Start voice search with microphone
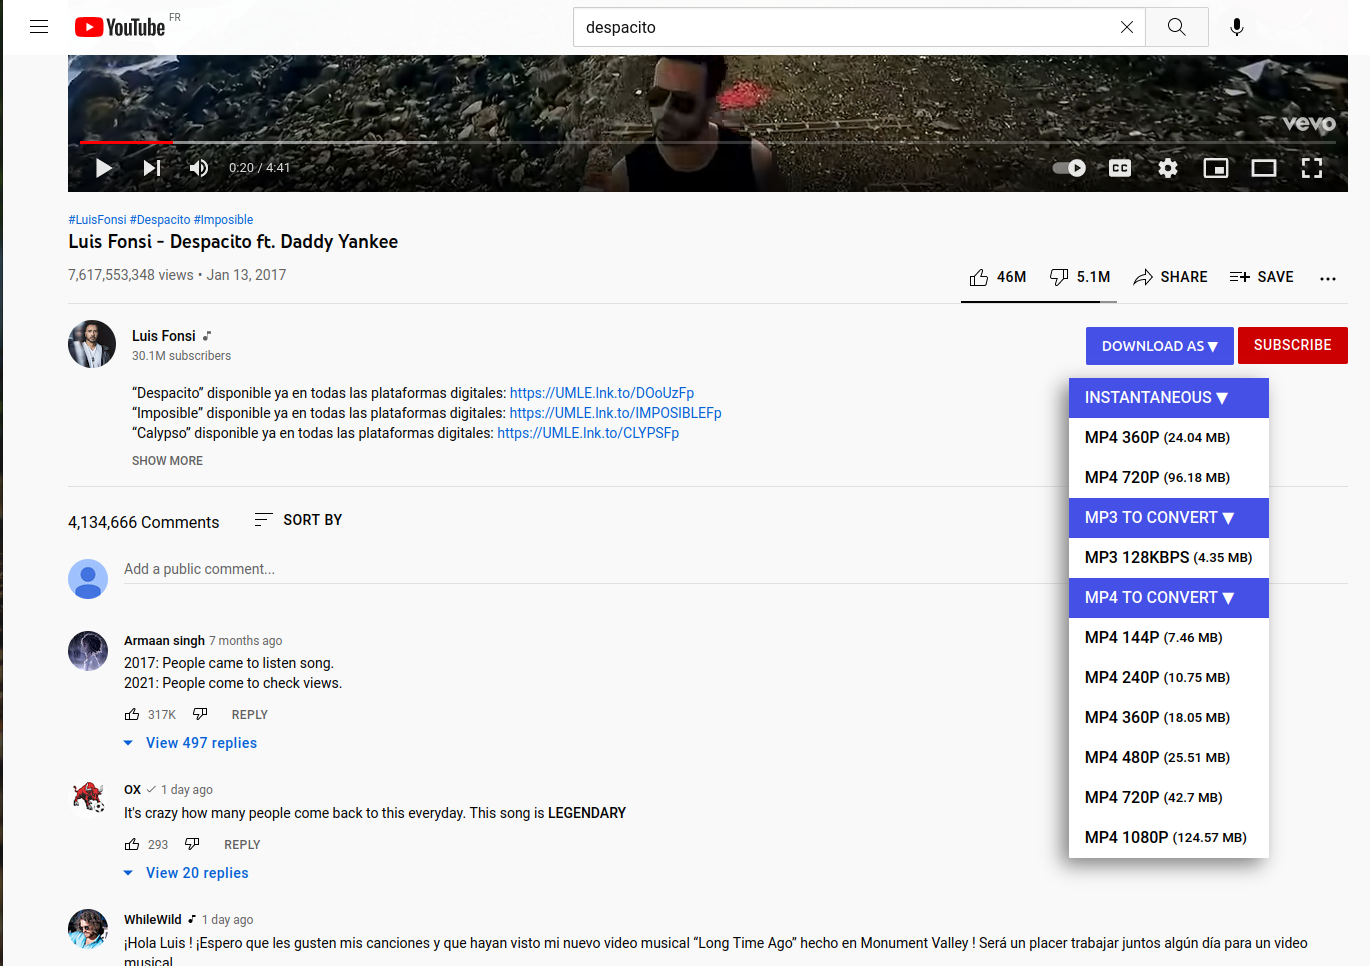 [x=1237, y=27]
